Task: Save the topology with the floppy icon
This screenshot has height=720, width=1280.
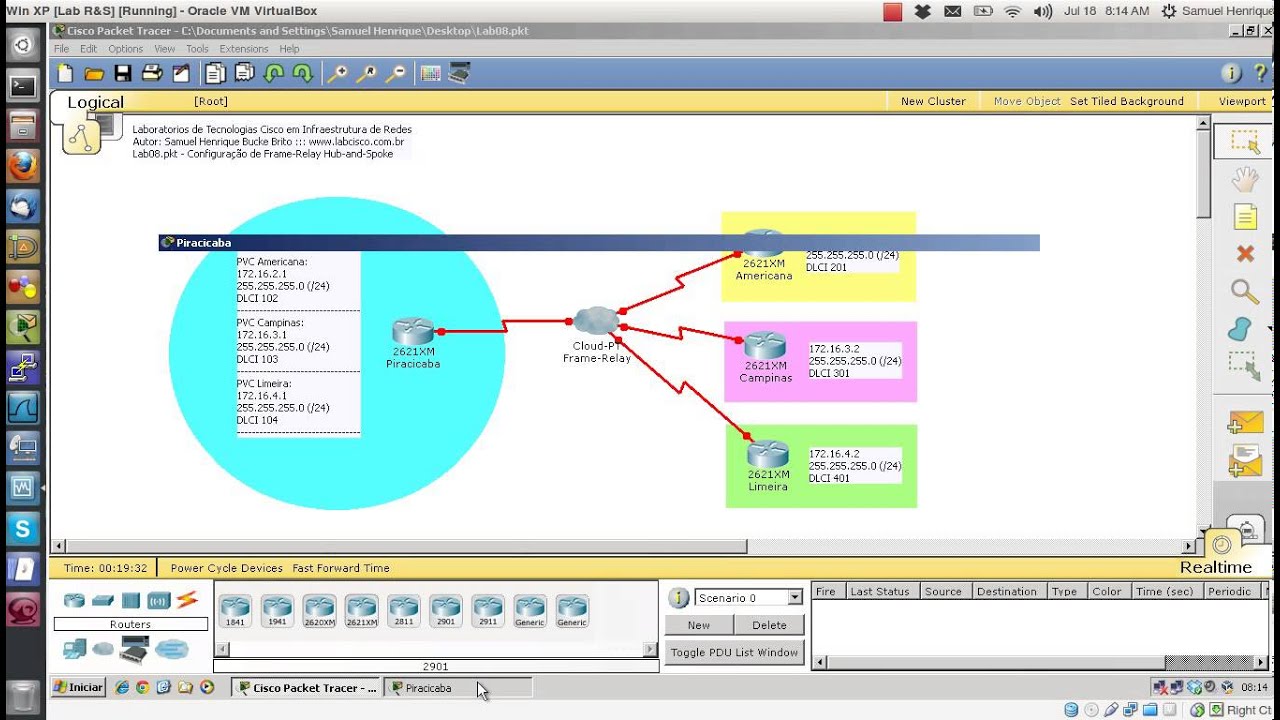Action: click(122, 73)
